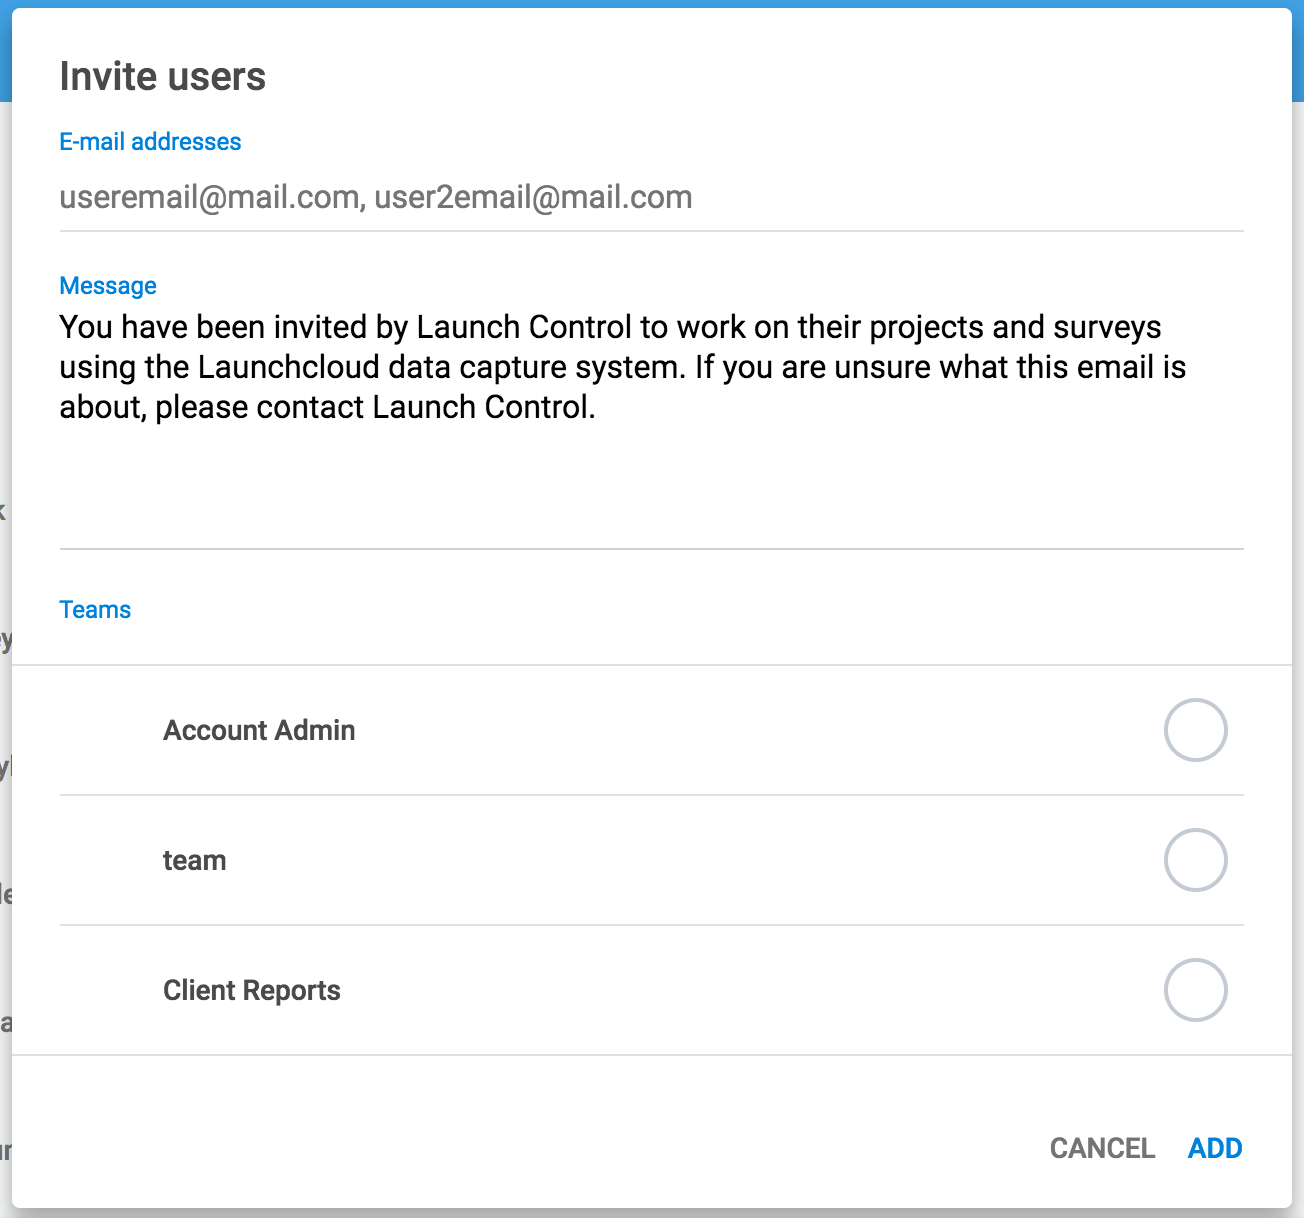The image size is (1304, 1224).
Task: Click the blank space below the message text
Action: tap(650, 490)
